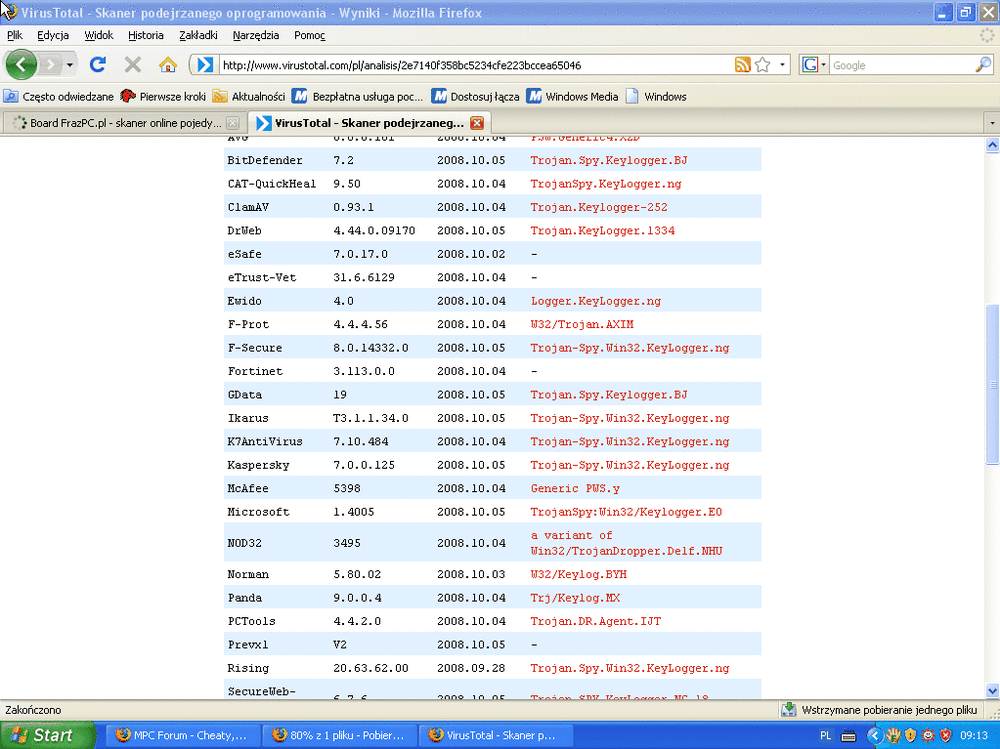
Task: Open the Edycja menu
Action: [x=53, y=35]
